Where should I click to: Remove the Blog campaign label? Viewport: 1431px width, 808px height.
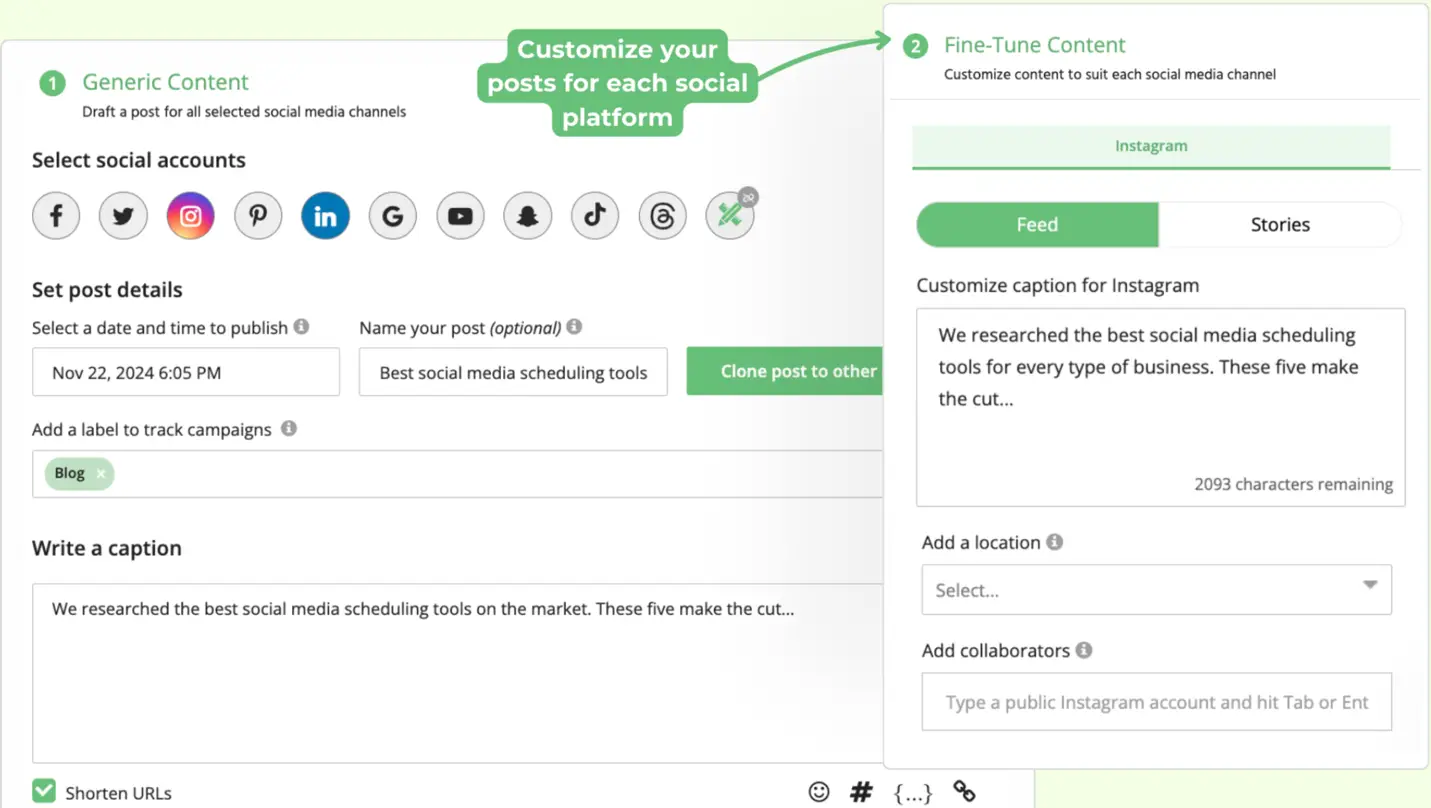coord(99,473)
